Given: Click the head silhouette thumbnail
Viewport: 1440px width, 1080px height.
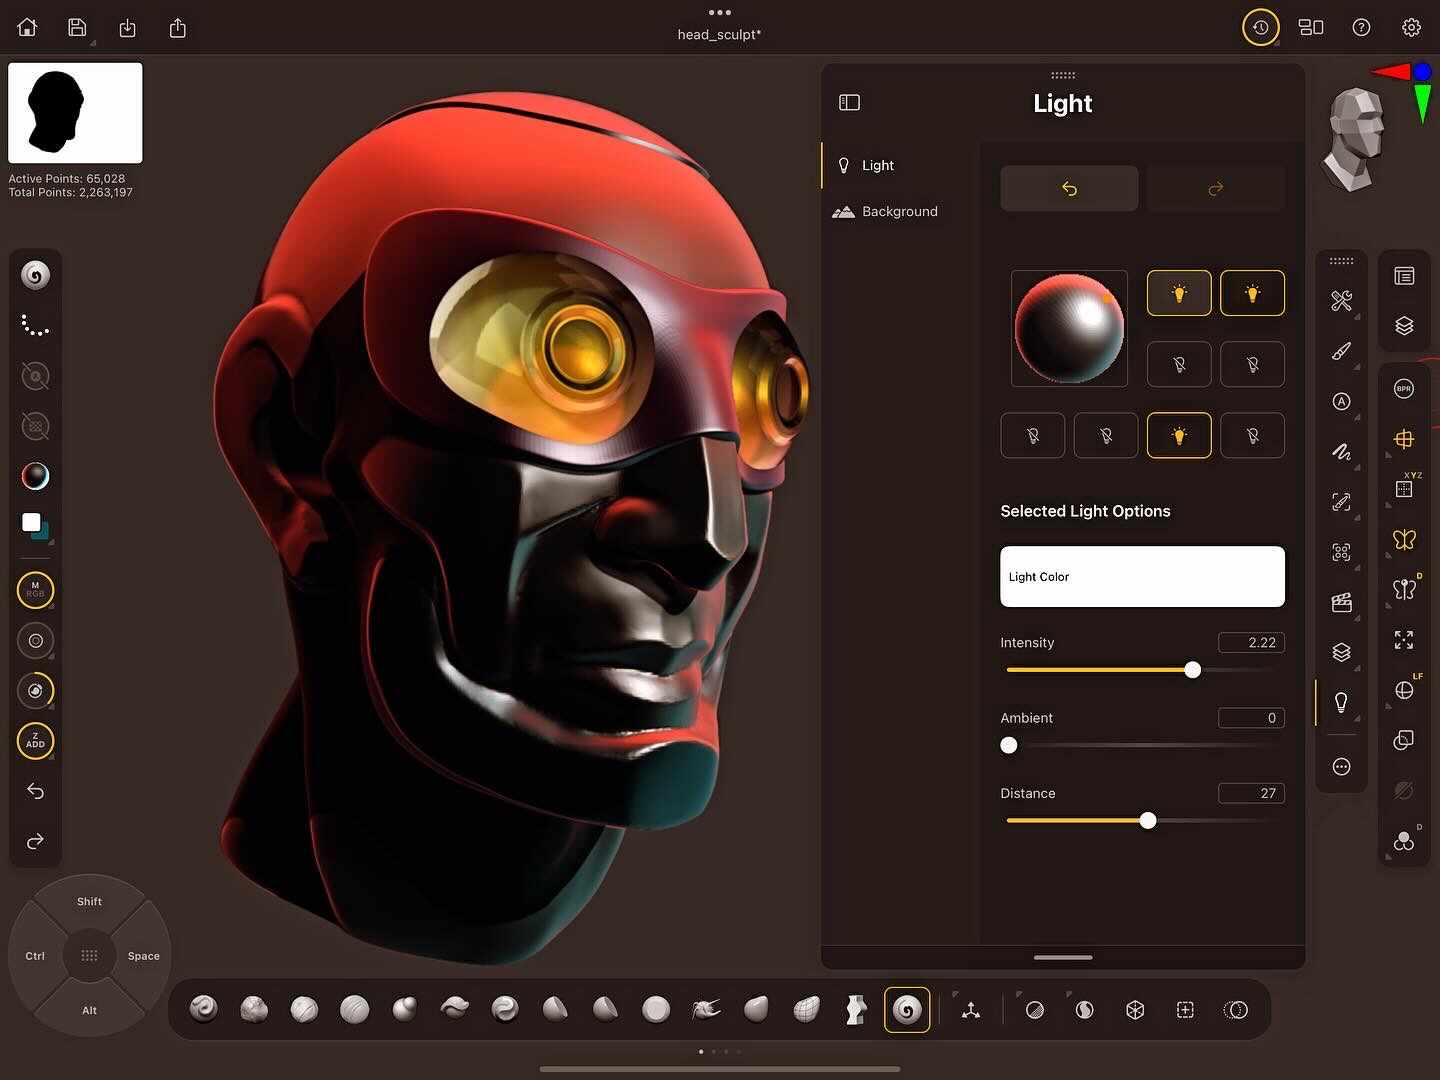Looking at the screenshot, I should tap(75, 113).
